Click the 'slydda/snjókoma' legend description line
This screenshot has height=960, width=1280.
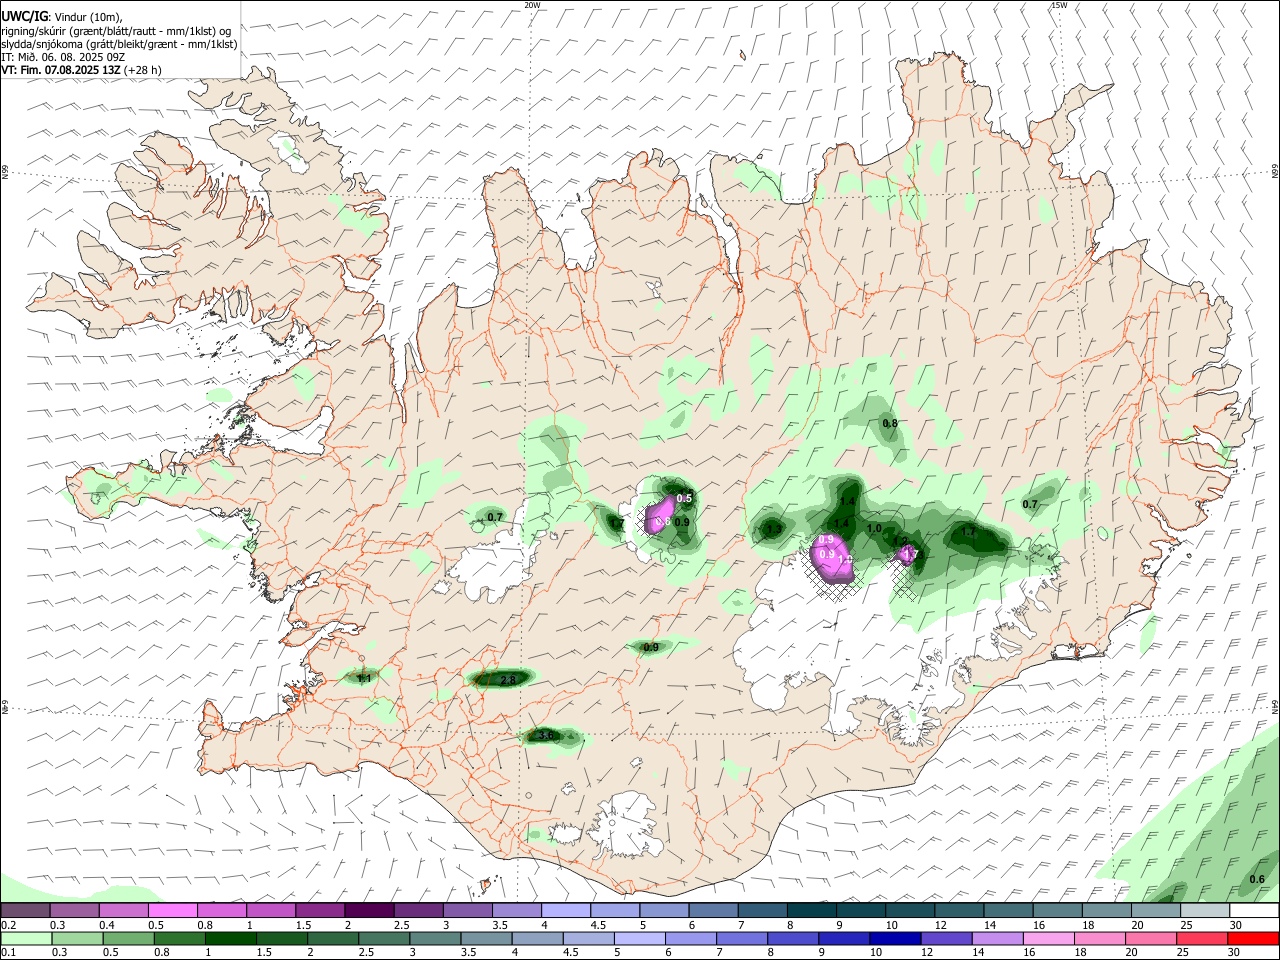[119, 43]
